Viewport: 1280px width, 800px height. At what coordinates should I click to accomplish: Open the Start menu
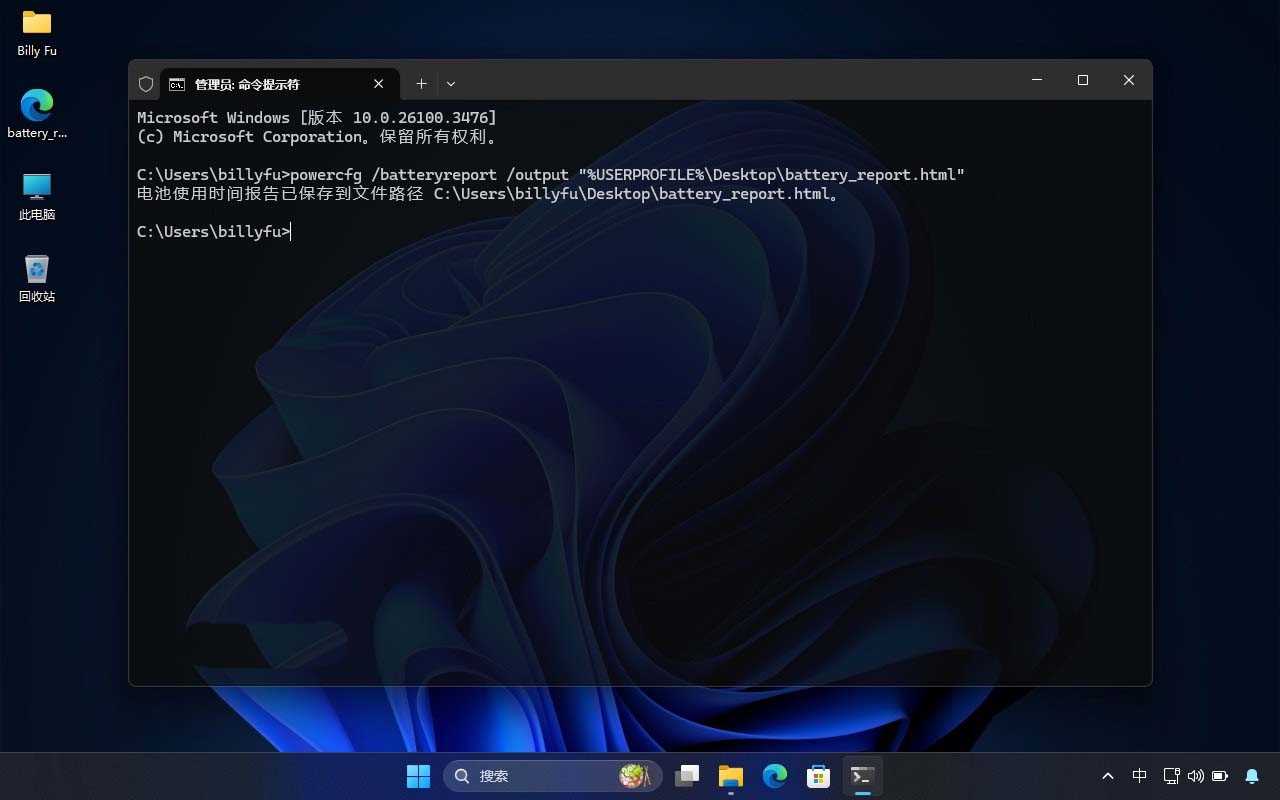(x=418, y=775)
